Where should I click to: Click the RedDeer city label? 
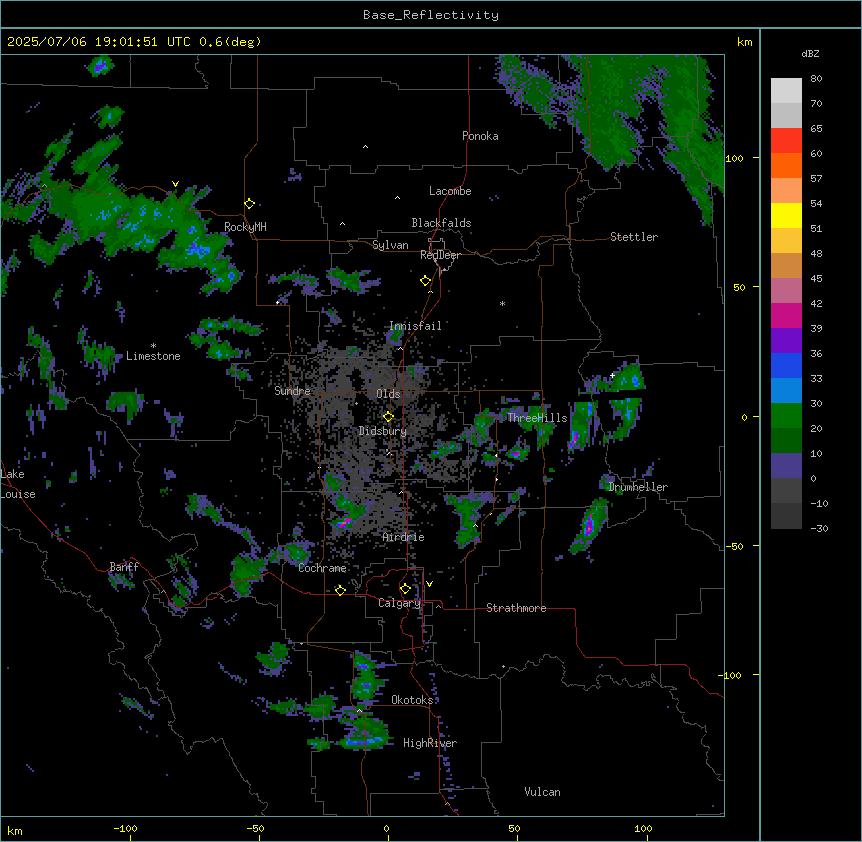pyautogui.click(x=440, y=255)
